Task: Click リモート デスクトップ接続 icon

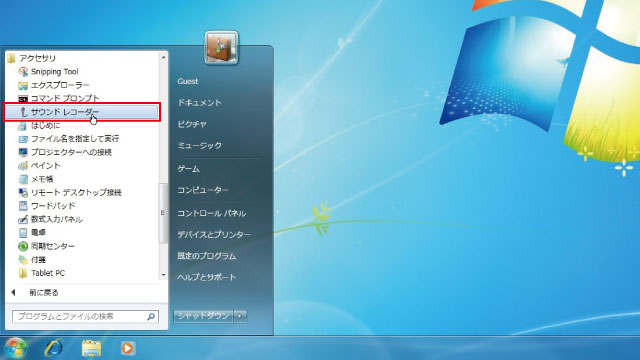Action: coord(23,193)
